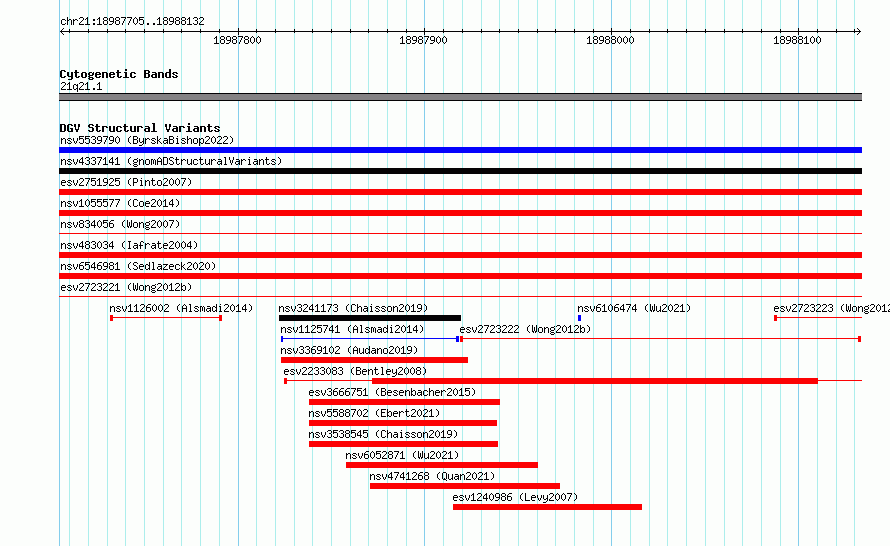The image size is (890, 546).
Task: Click the nsv5539790 (ByrskaBishop2022) label
Action: (147, 140)
